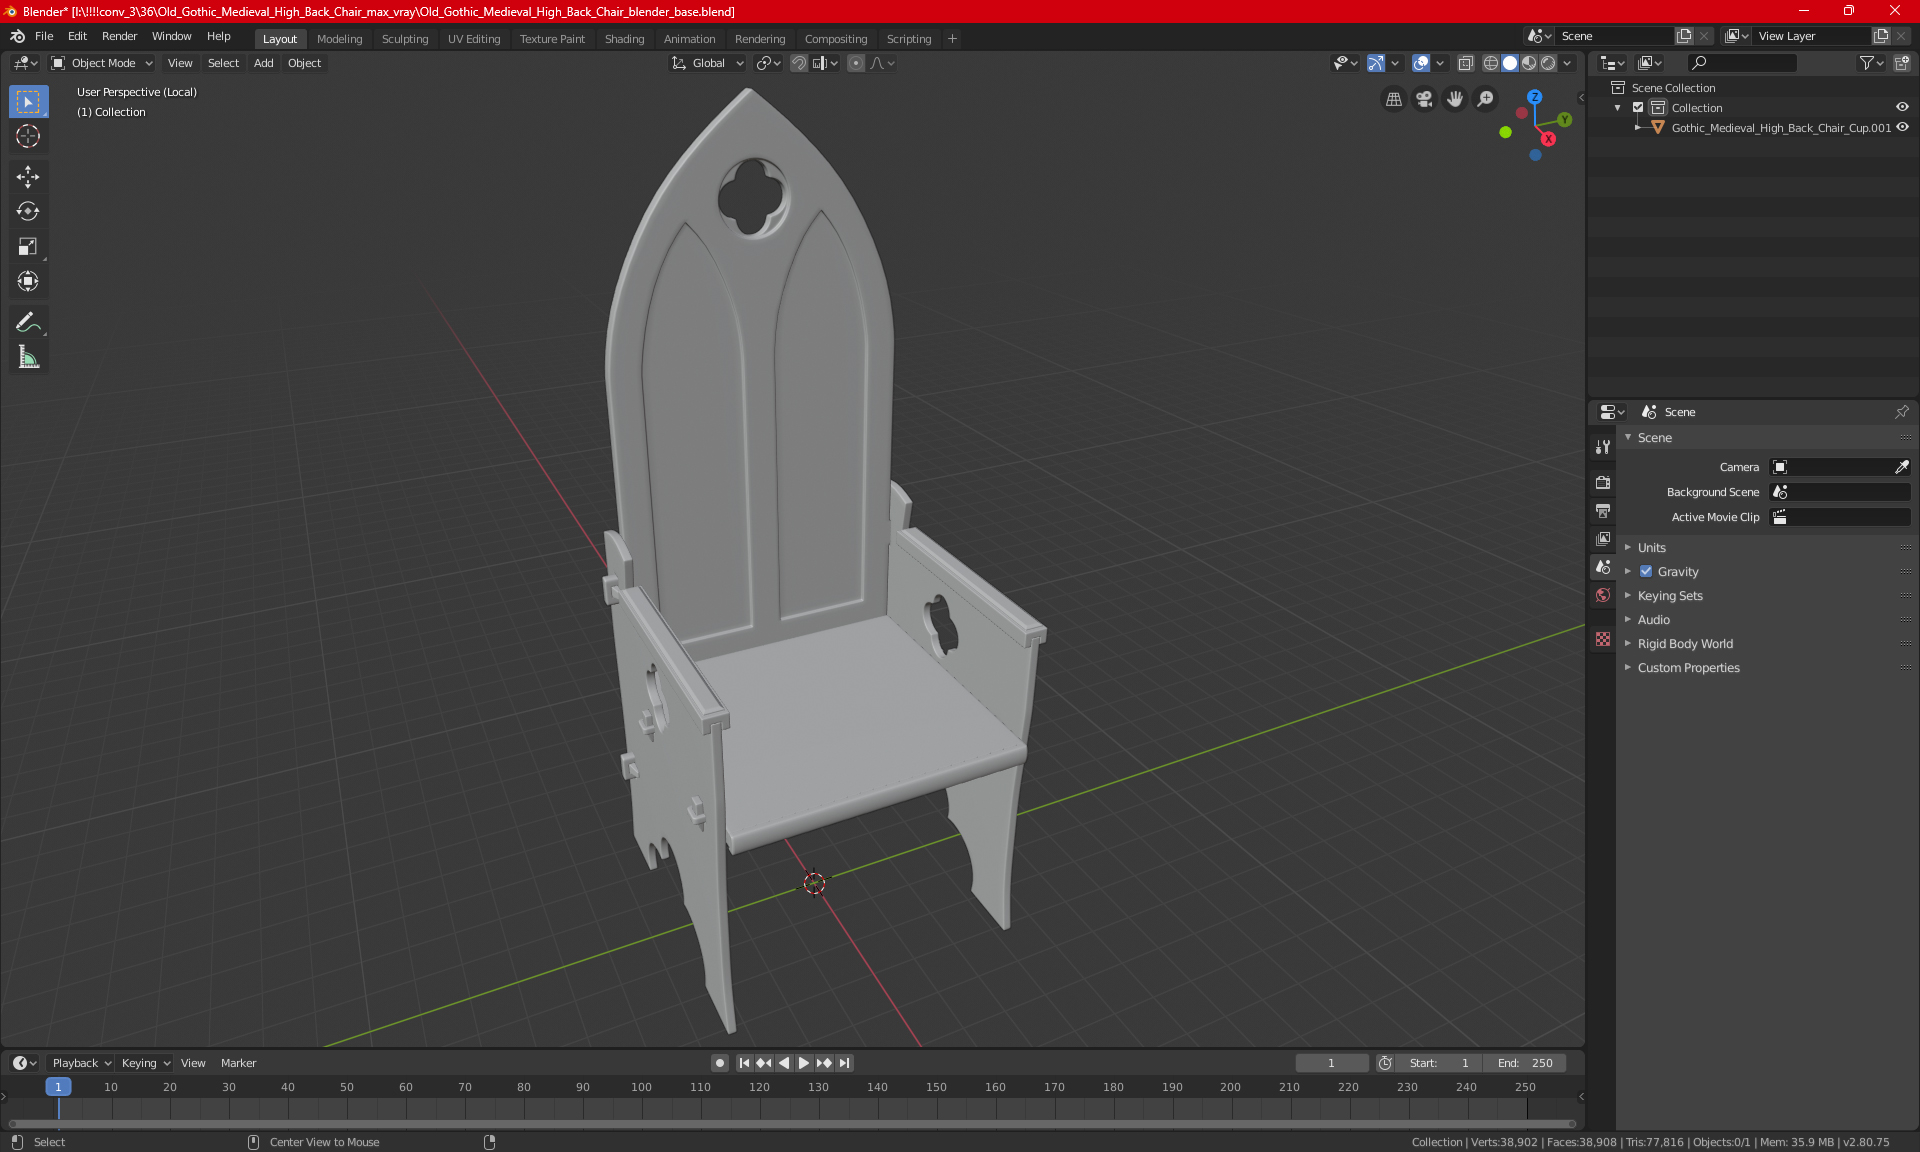1920x1152 pixels.
Task: Select the Measure tool icon
Action: 27,358
